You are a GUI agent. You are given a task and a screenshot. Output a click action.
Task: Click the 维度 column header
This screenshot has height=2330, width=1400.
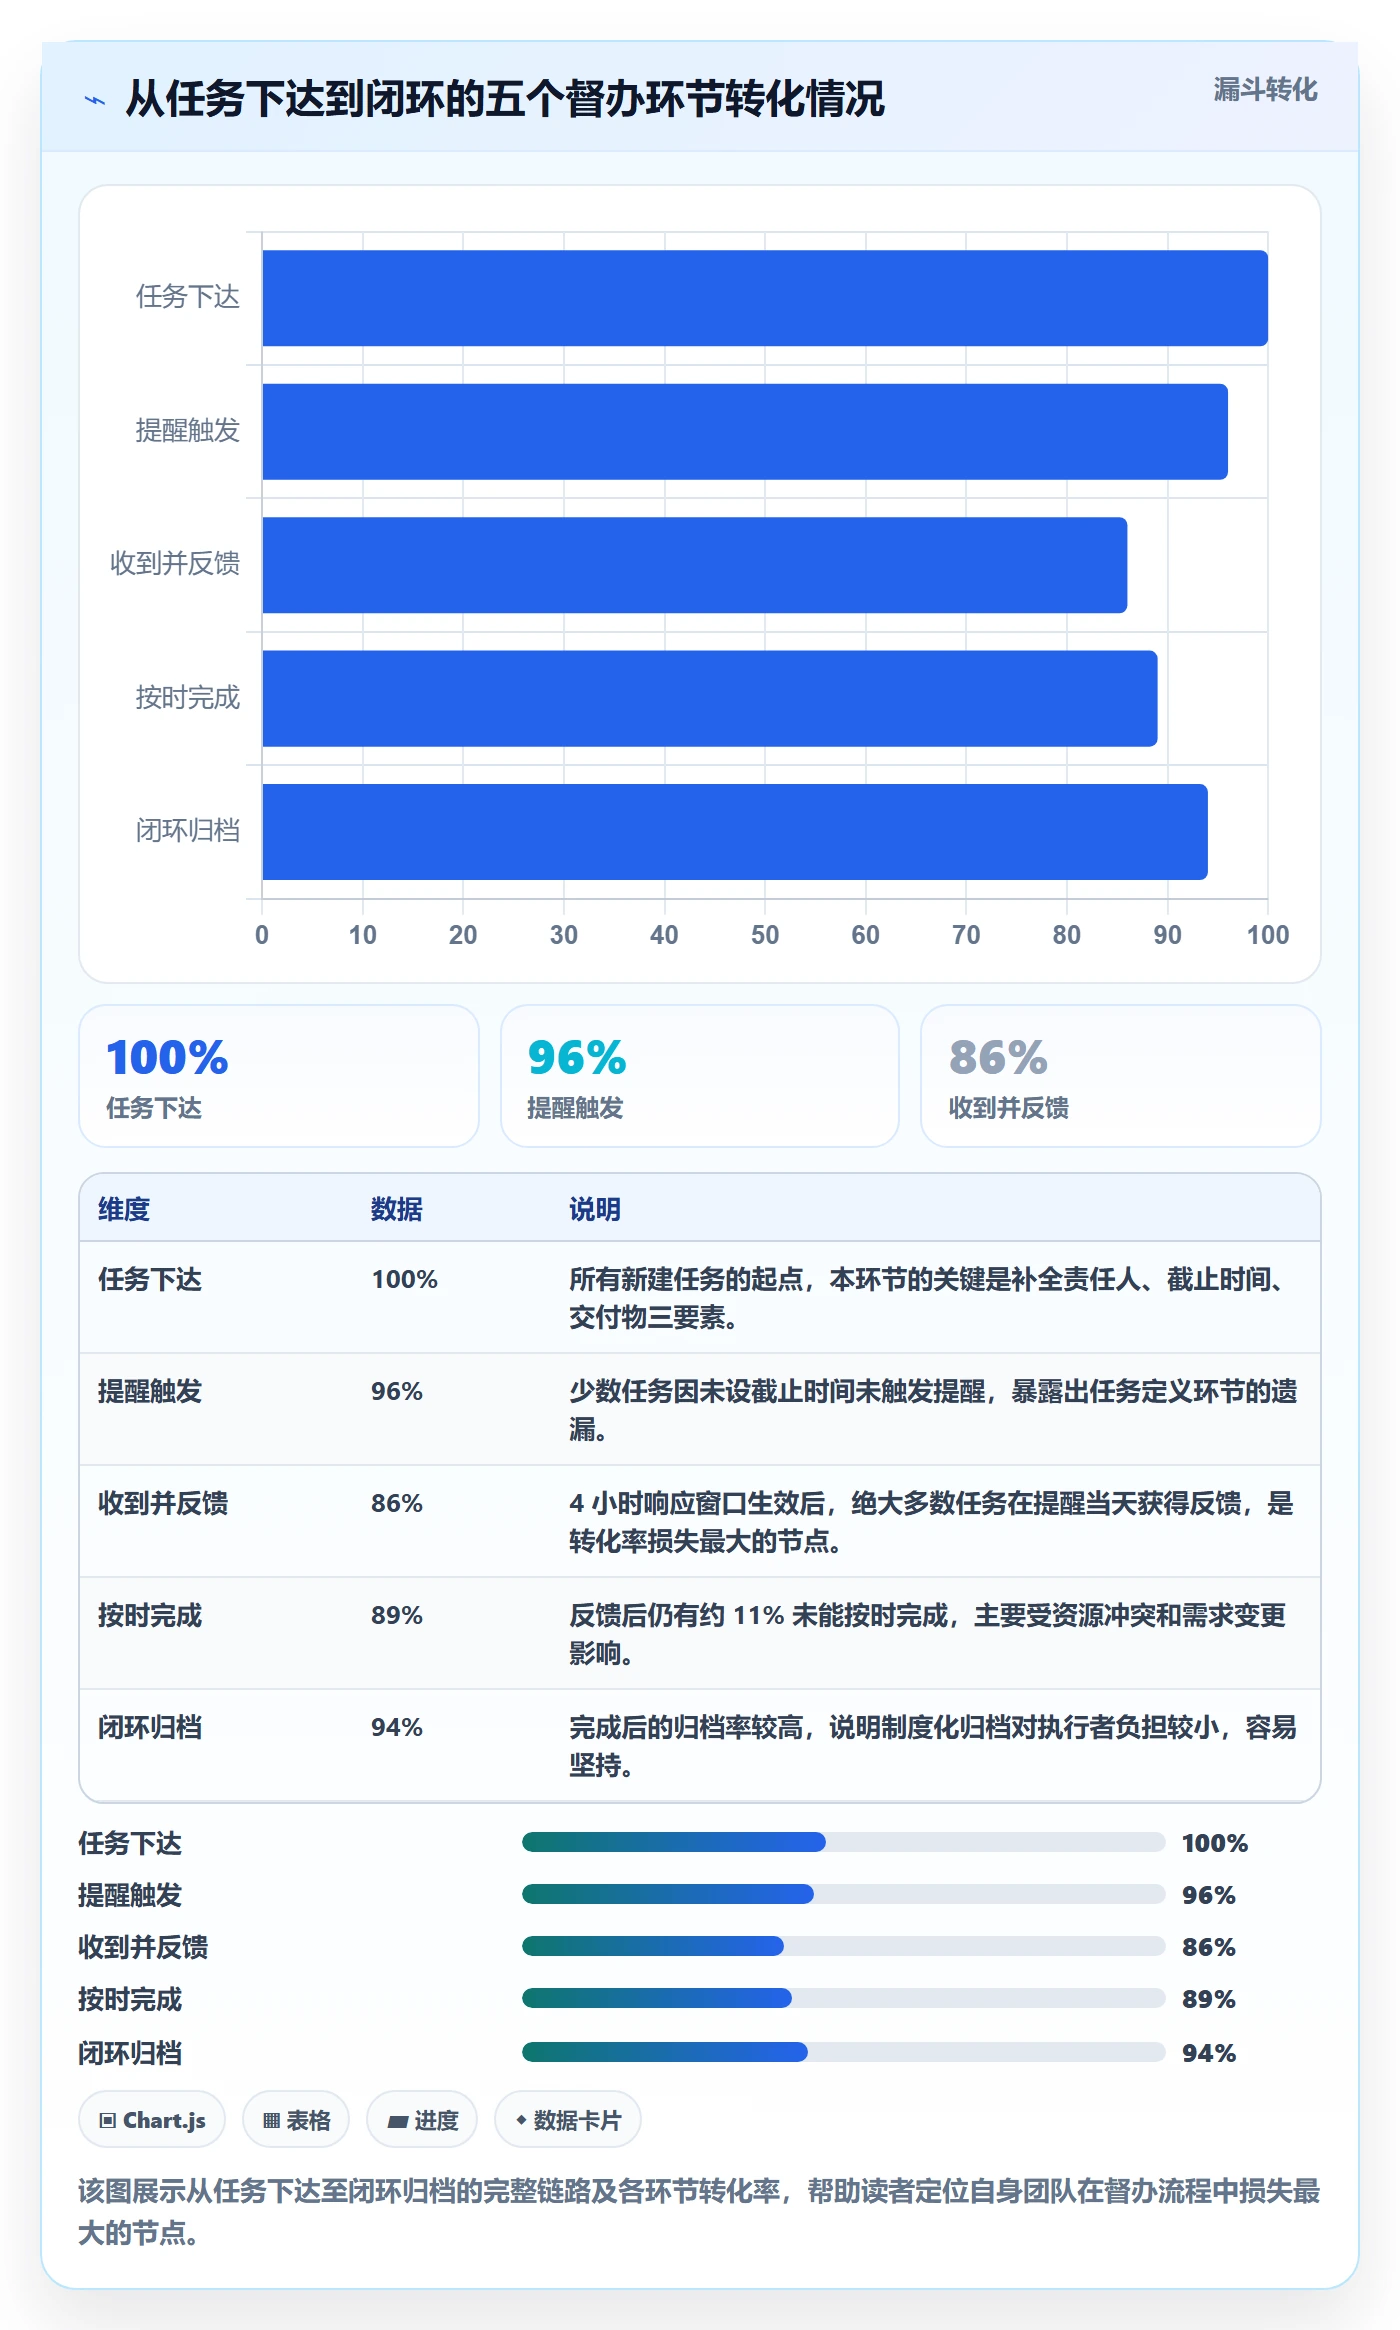(124, 1209)
